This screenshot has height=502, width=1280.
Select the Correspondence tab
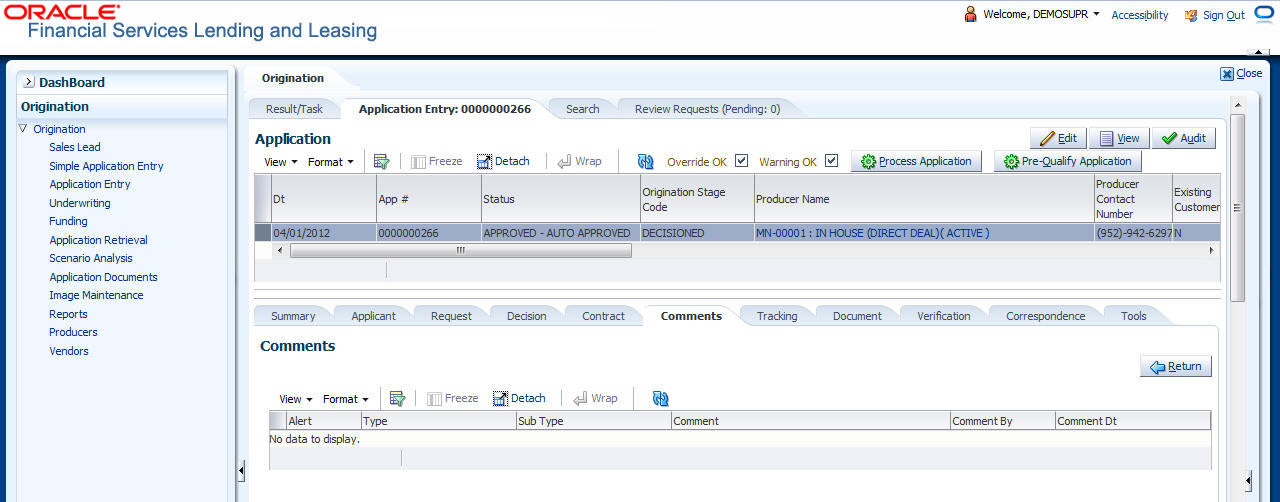coord(1045,316)
